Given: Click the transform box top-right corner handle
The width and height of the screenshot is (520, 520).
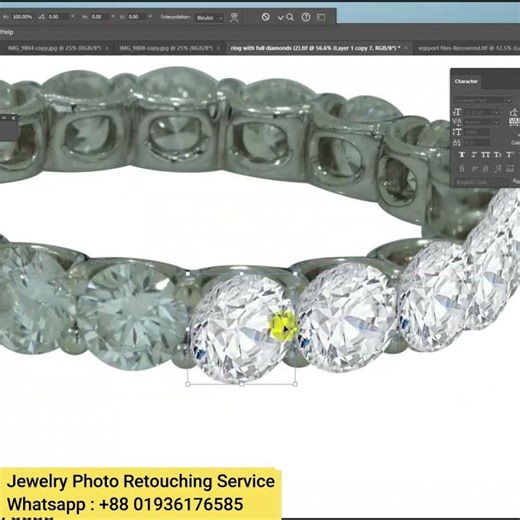Looking at the screenshot, I should pyautogui.click(x=295, y=274).
